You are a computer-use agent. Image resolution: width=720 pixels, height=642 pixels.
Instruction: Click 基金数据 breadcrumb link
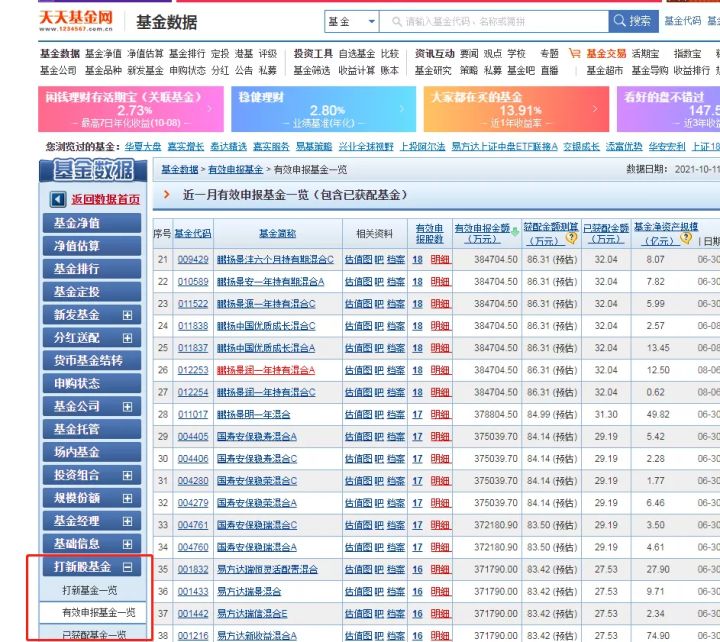[180, 169]
